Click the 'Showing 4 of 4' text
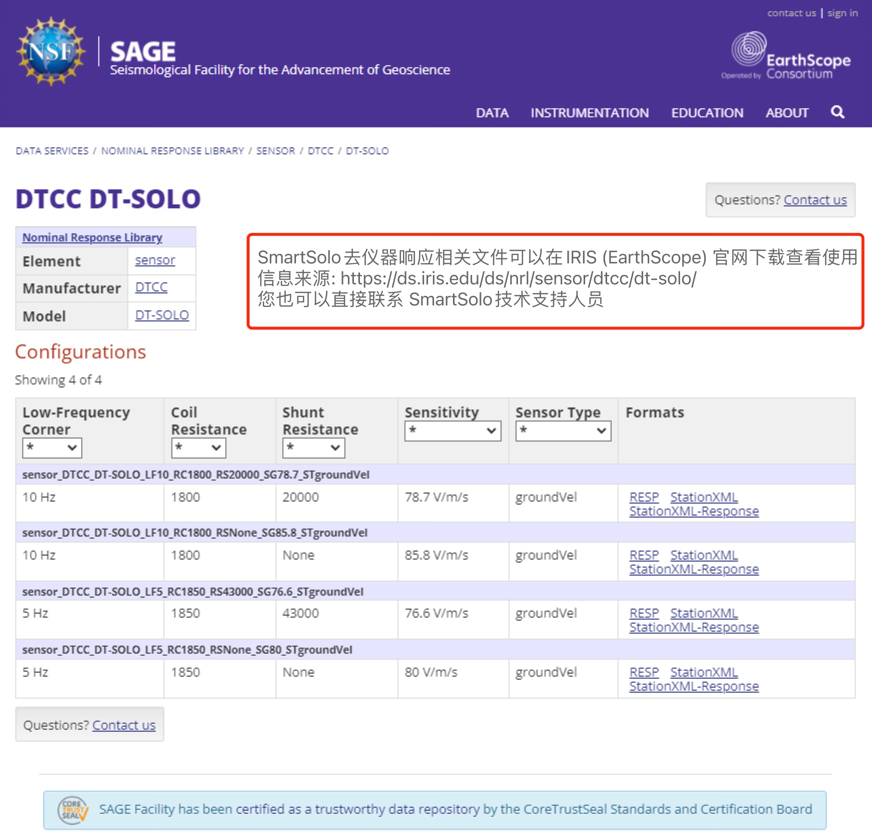Viewport: 872px width, 839px height. point(58,380)
